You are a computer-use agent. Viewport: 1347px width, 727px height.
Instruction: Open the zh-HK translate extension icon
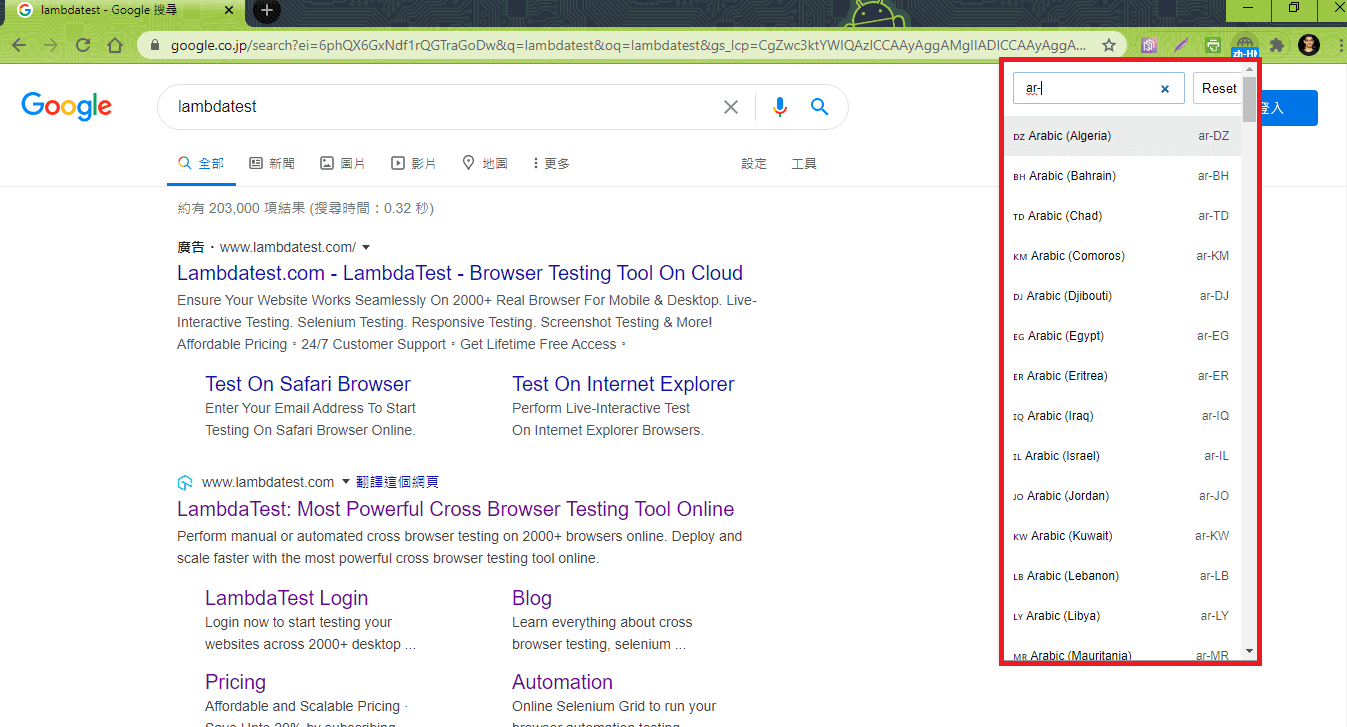pyautogui.click(x=1244, y=45)
